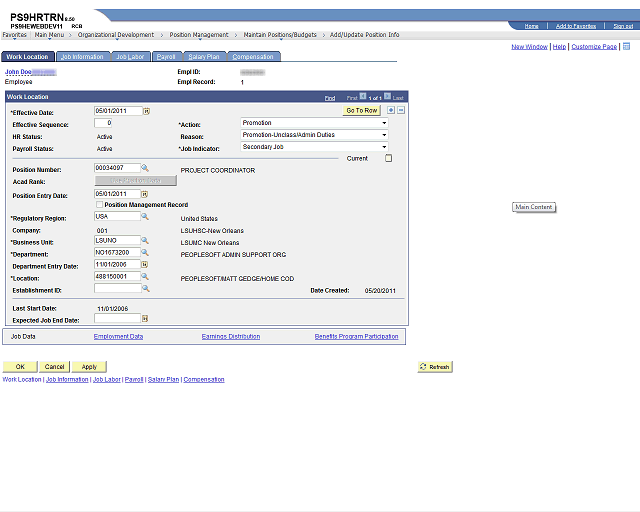Add a new row with the plus icon
Screen dimensions: 640x512
391,110
